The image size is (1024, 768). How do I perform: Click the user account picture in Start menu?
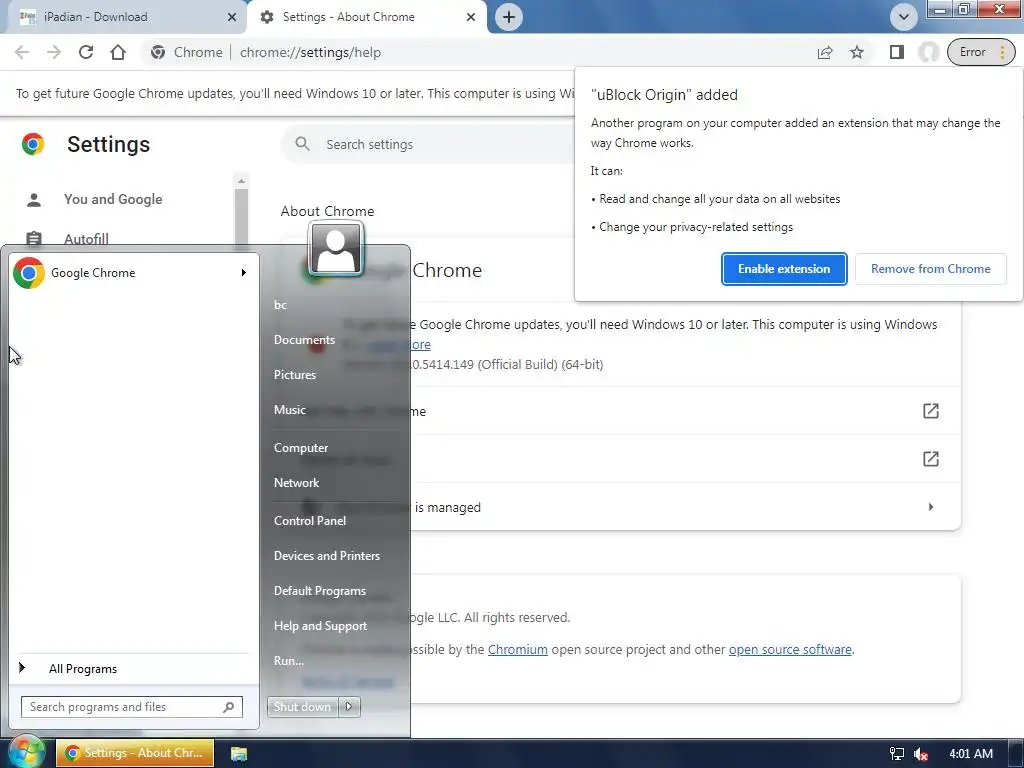336,249
